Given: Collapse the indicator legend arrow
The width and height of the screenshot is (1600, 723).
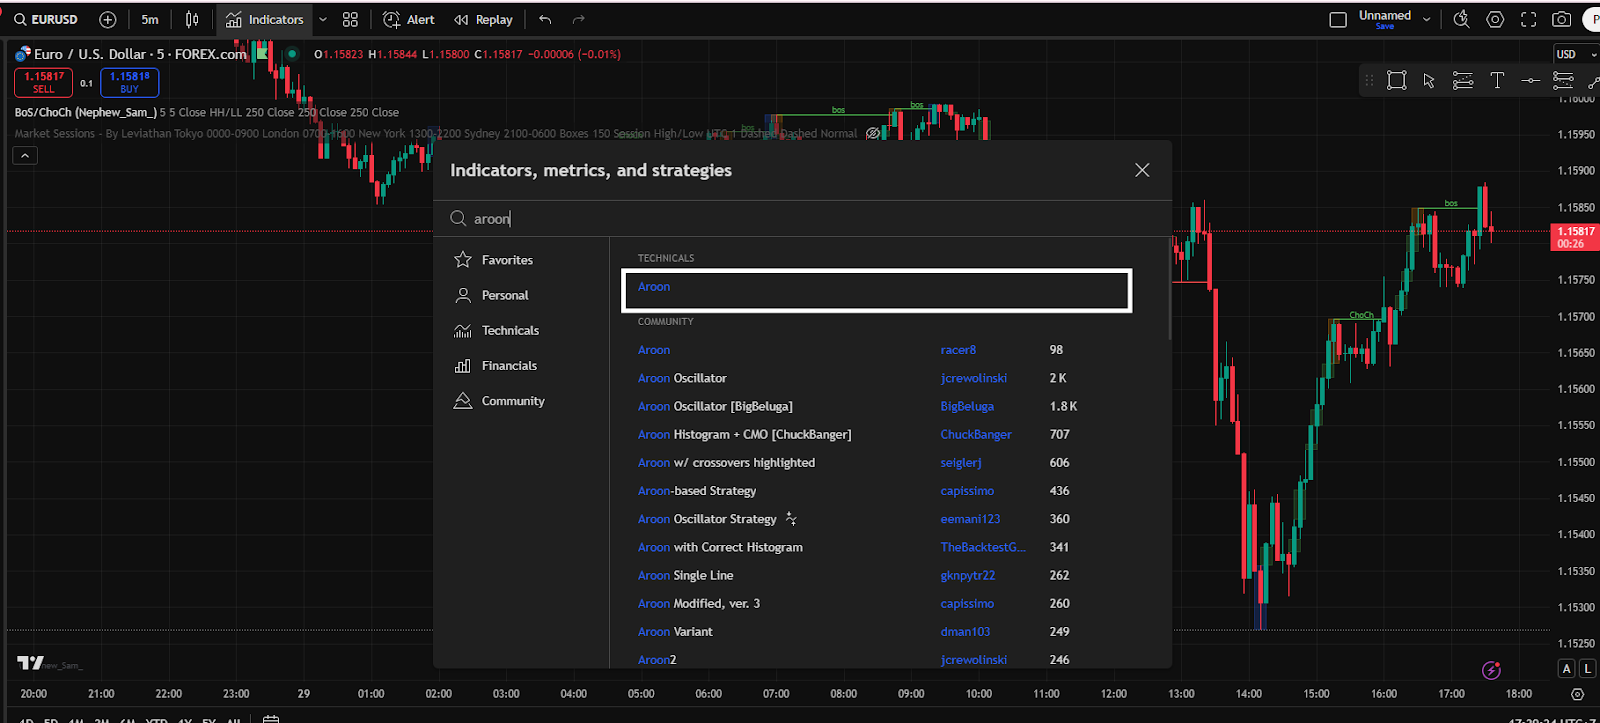Looking at the screenshot, I should tap(25, 155).
